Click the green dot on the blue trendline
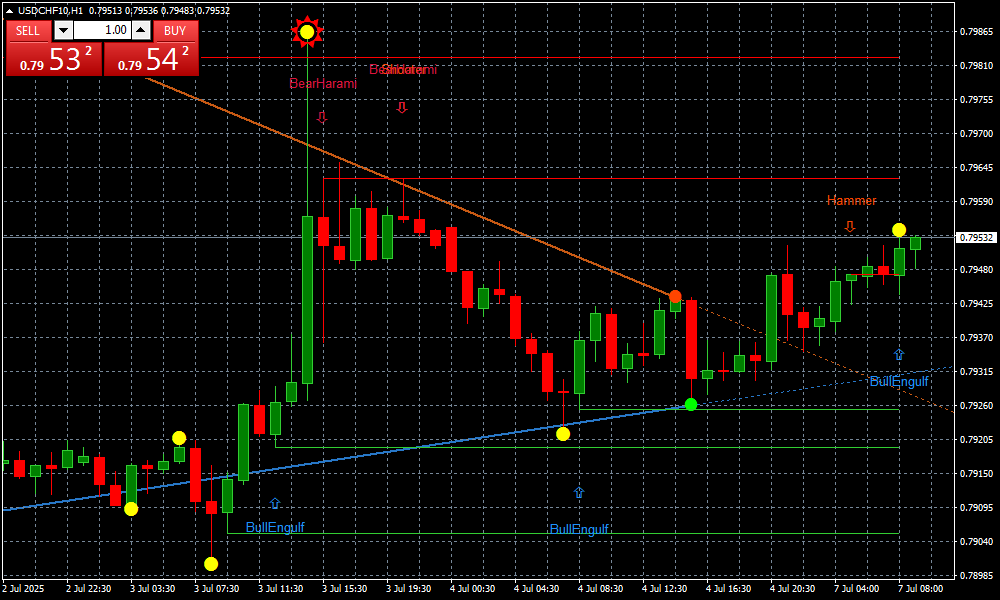The width and height of the screenshot is (1000, 600). pyautogui.click(x=691, y=404)
